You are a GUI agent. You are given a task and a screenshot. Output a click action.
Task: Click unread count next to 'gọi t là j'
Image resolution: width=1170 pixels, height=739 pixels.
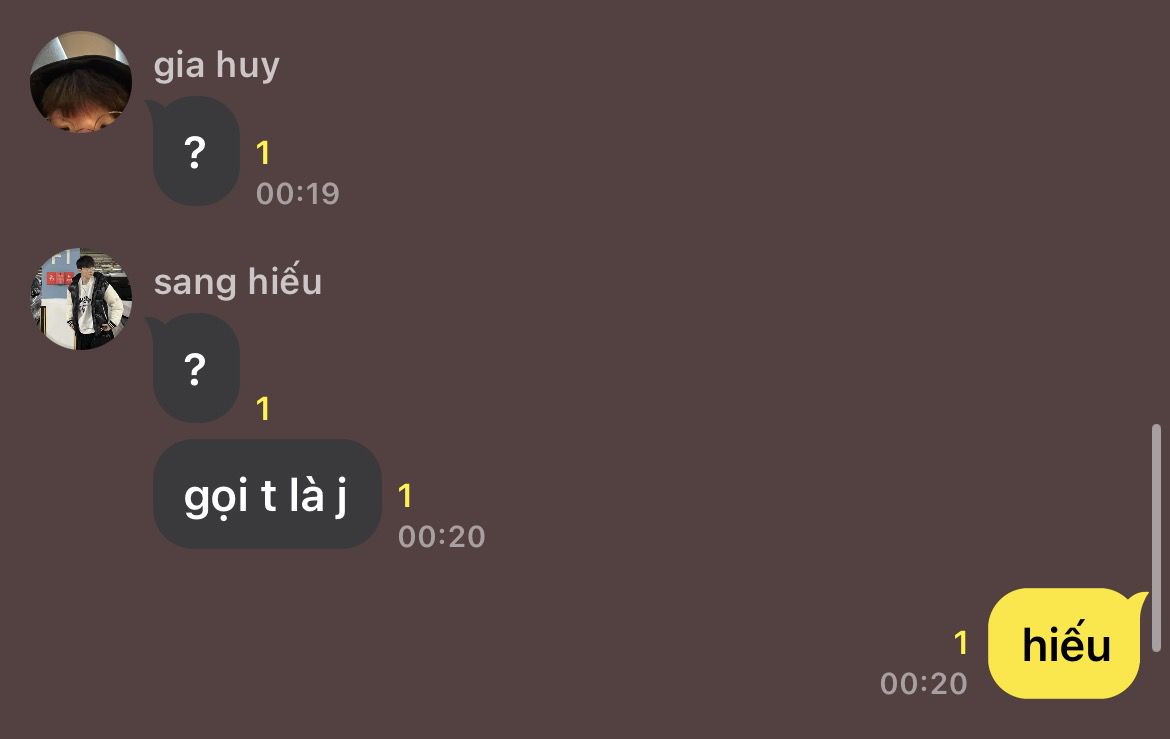click(x=405, y=496)
